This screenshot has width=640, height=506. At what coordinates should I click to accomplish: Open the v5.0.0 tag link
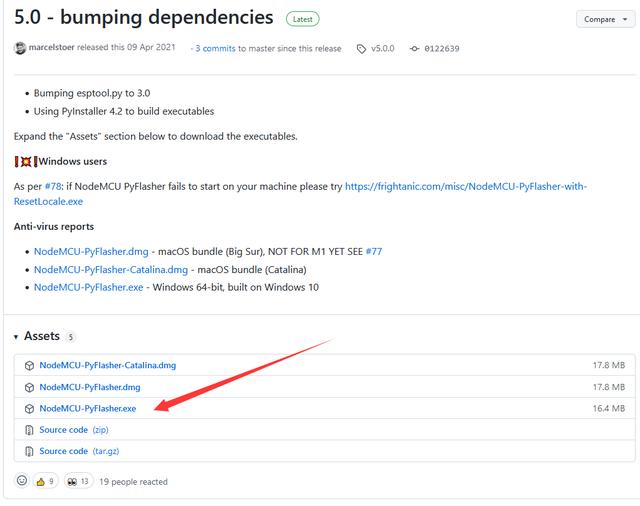pyautogui.click(x=382, y=49)
